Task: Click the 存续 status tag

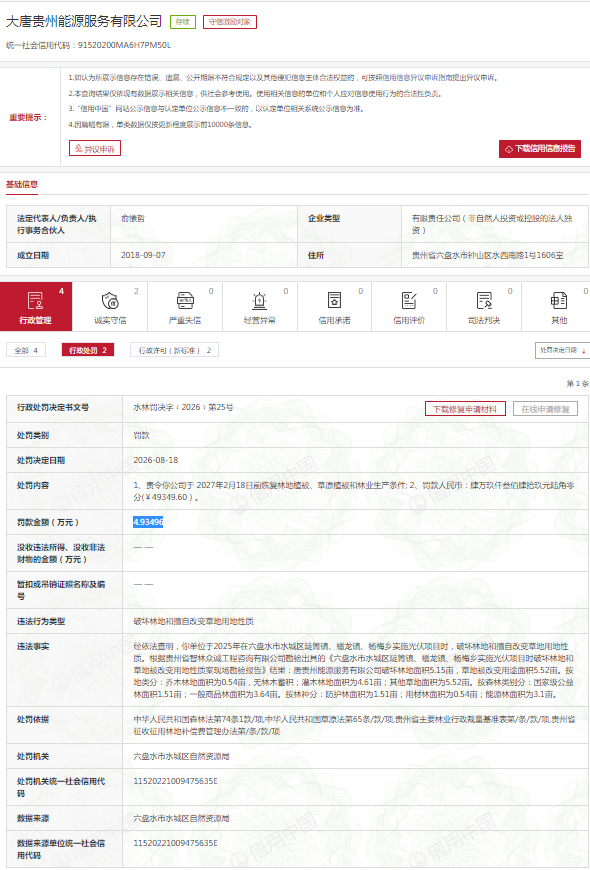Action: [x=183, y=22]
